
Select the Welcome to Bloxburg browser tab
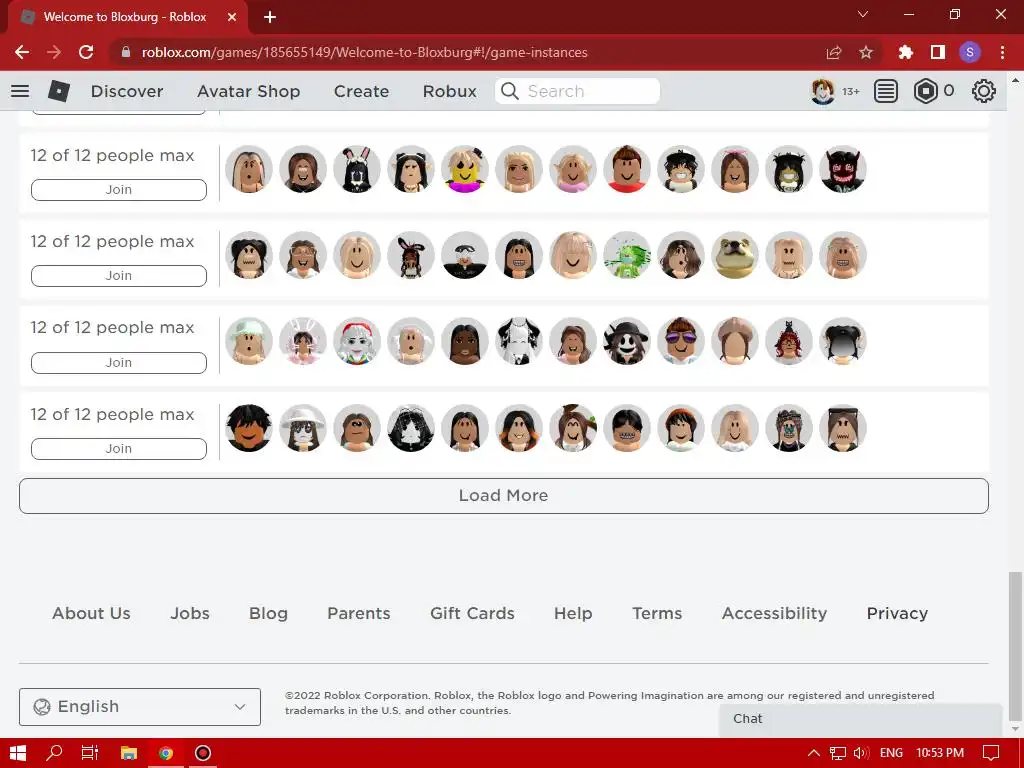pos(127,18)
